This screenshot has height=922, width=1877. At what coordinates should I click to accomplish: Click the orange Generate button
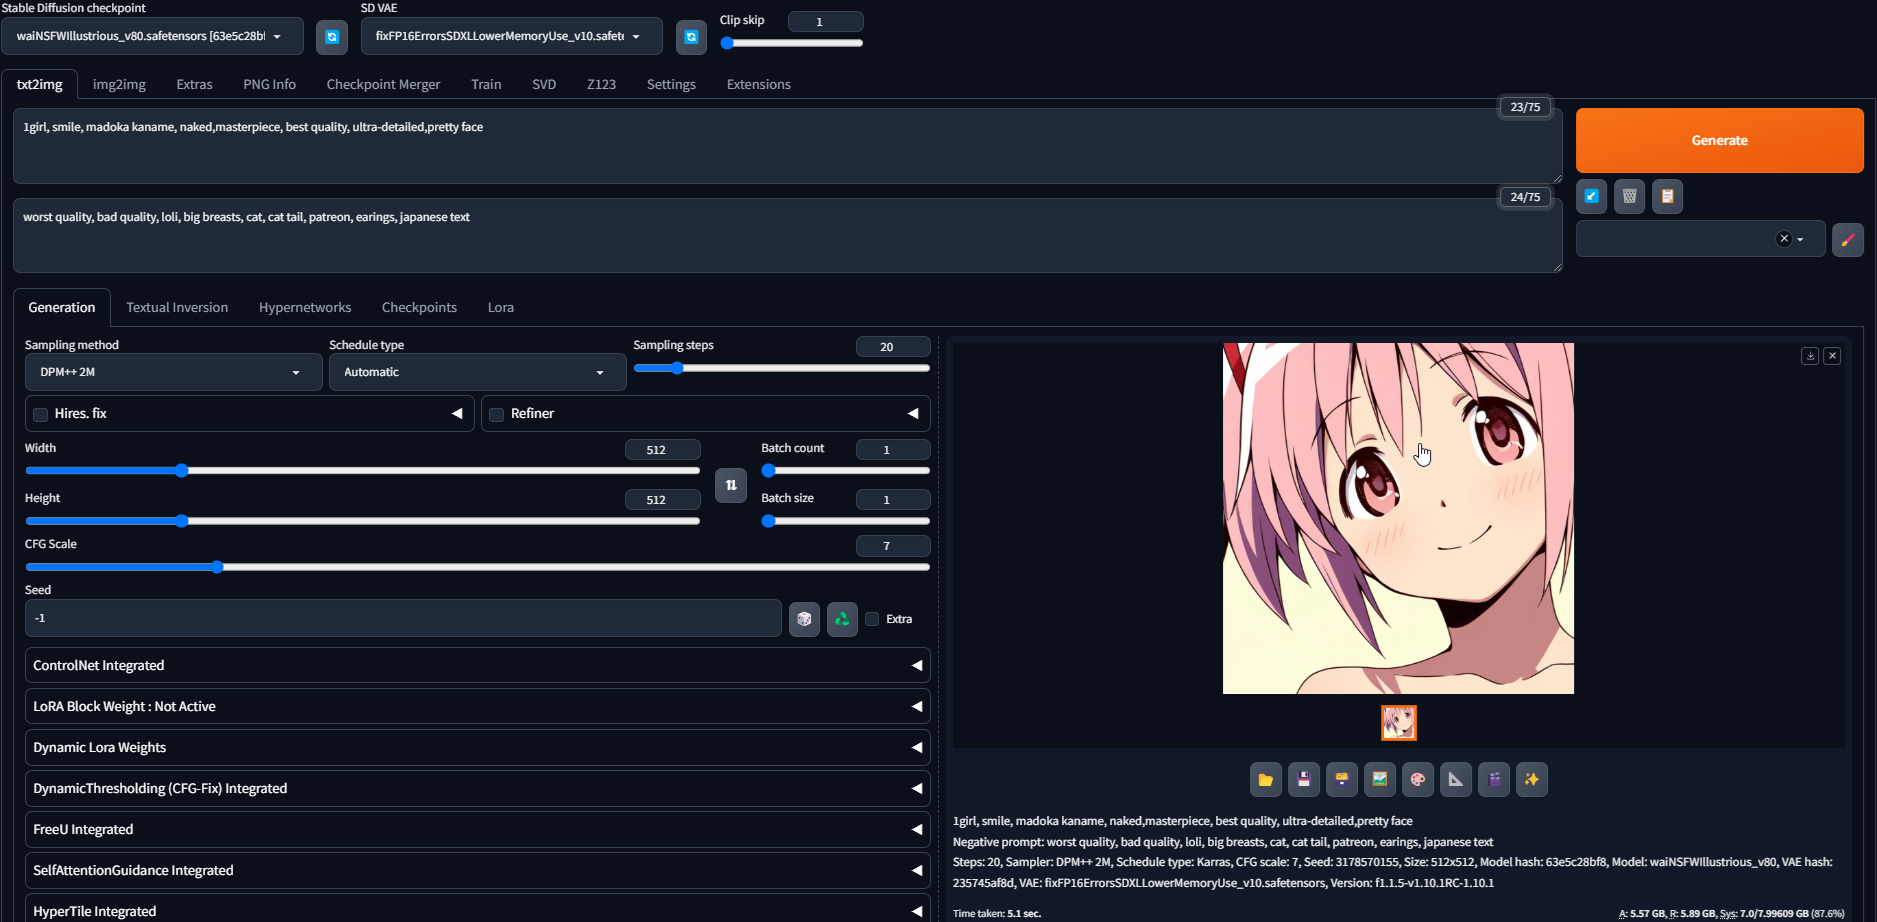[1719, 141]
